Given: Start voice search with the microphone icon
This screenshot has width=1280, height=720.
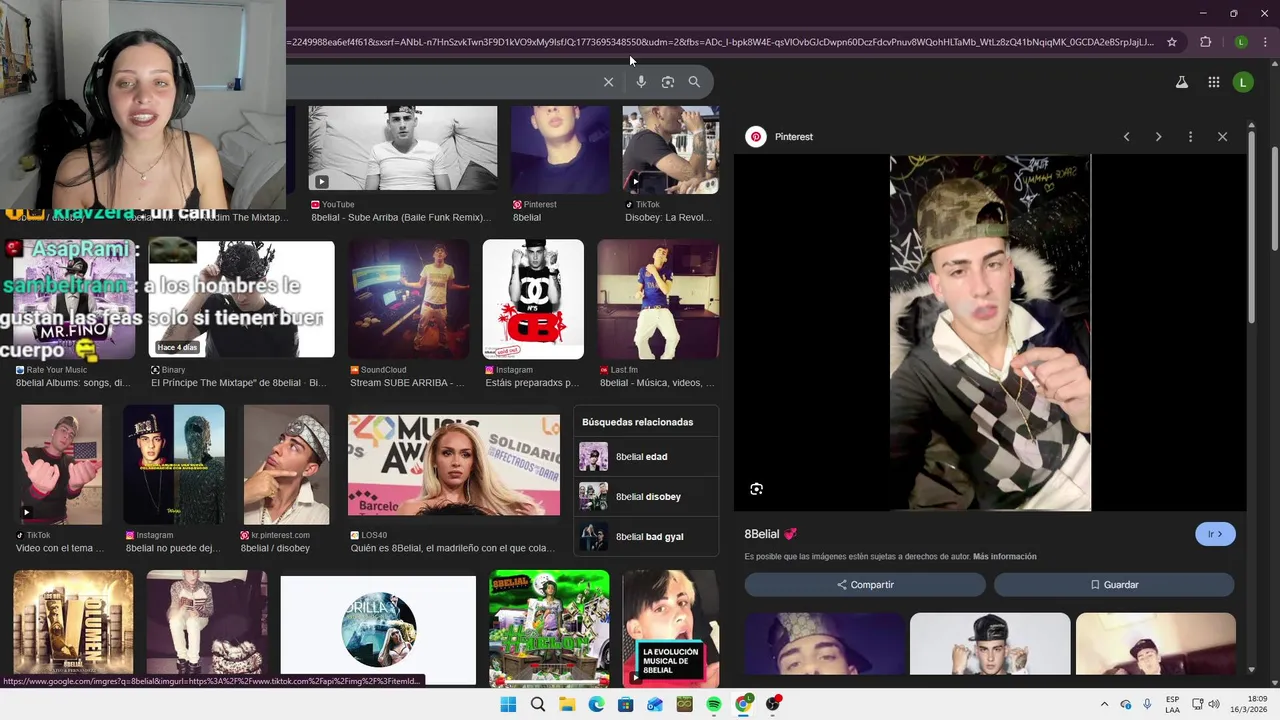Looking at the screenshot, I should [x=641, y=82].
